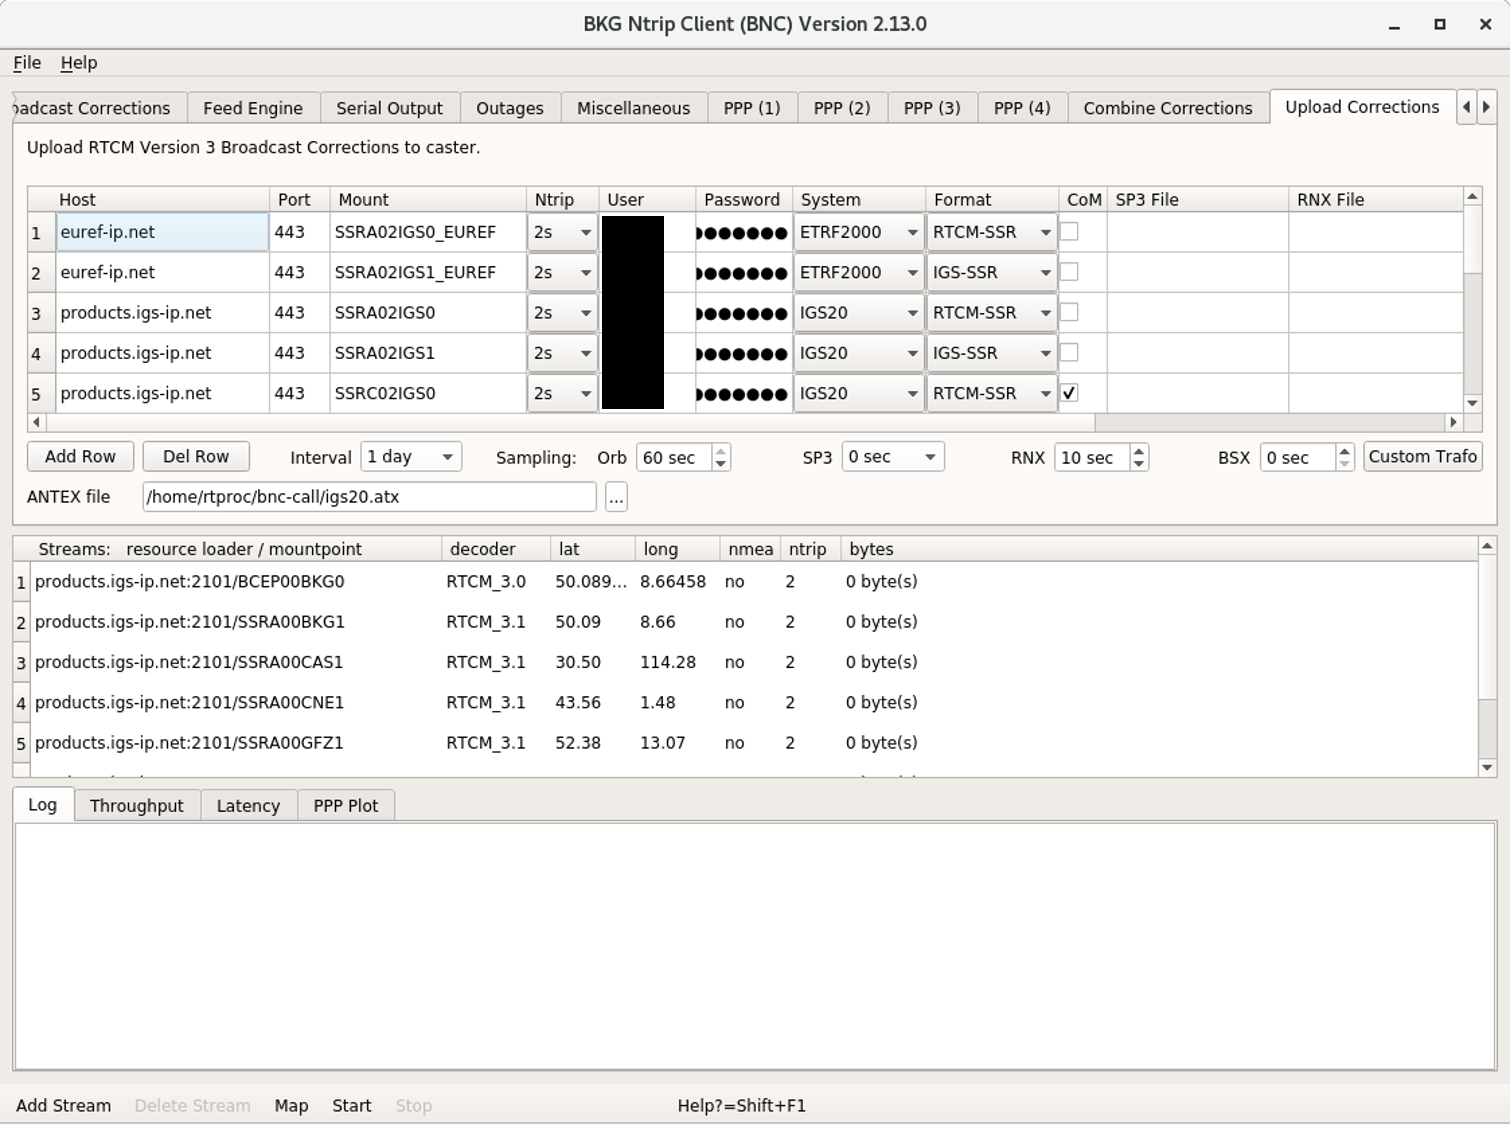Enable CoM checkbox for row 1

[x=1069, y=232]
